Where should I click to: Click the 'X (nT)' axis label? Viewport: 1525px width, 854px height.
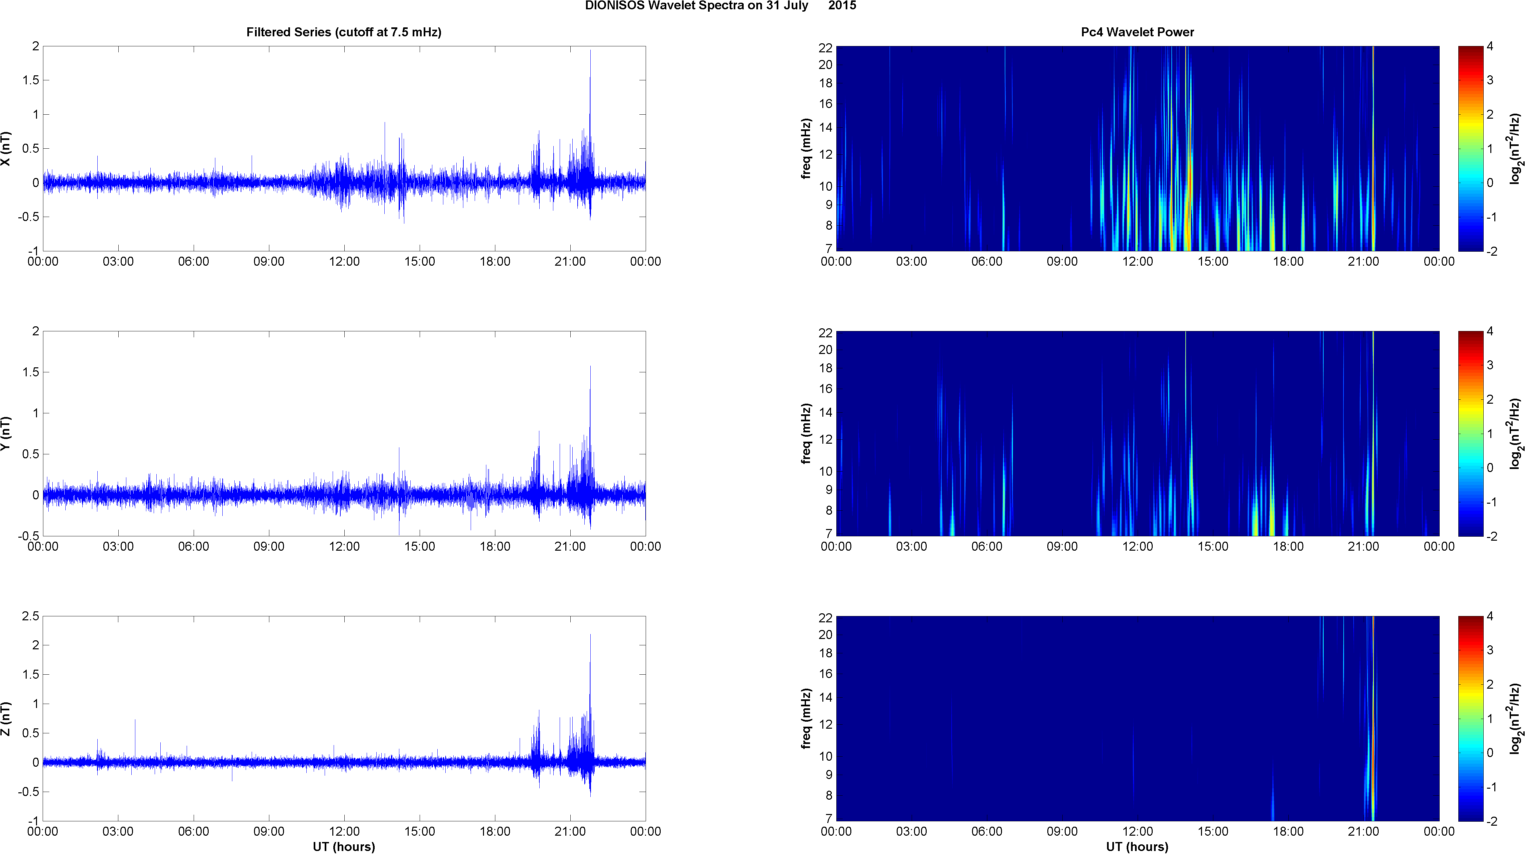pyautogui.click(x=6, y=148)
